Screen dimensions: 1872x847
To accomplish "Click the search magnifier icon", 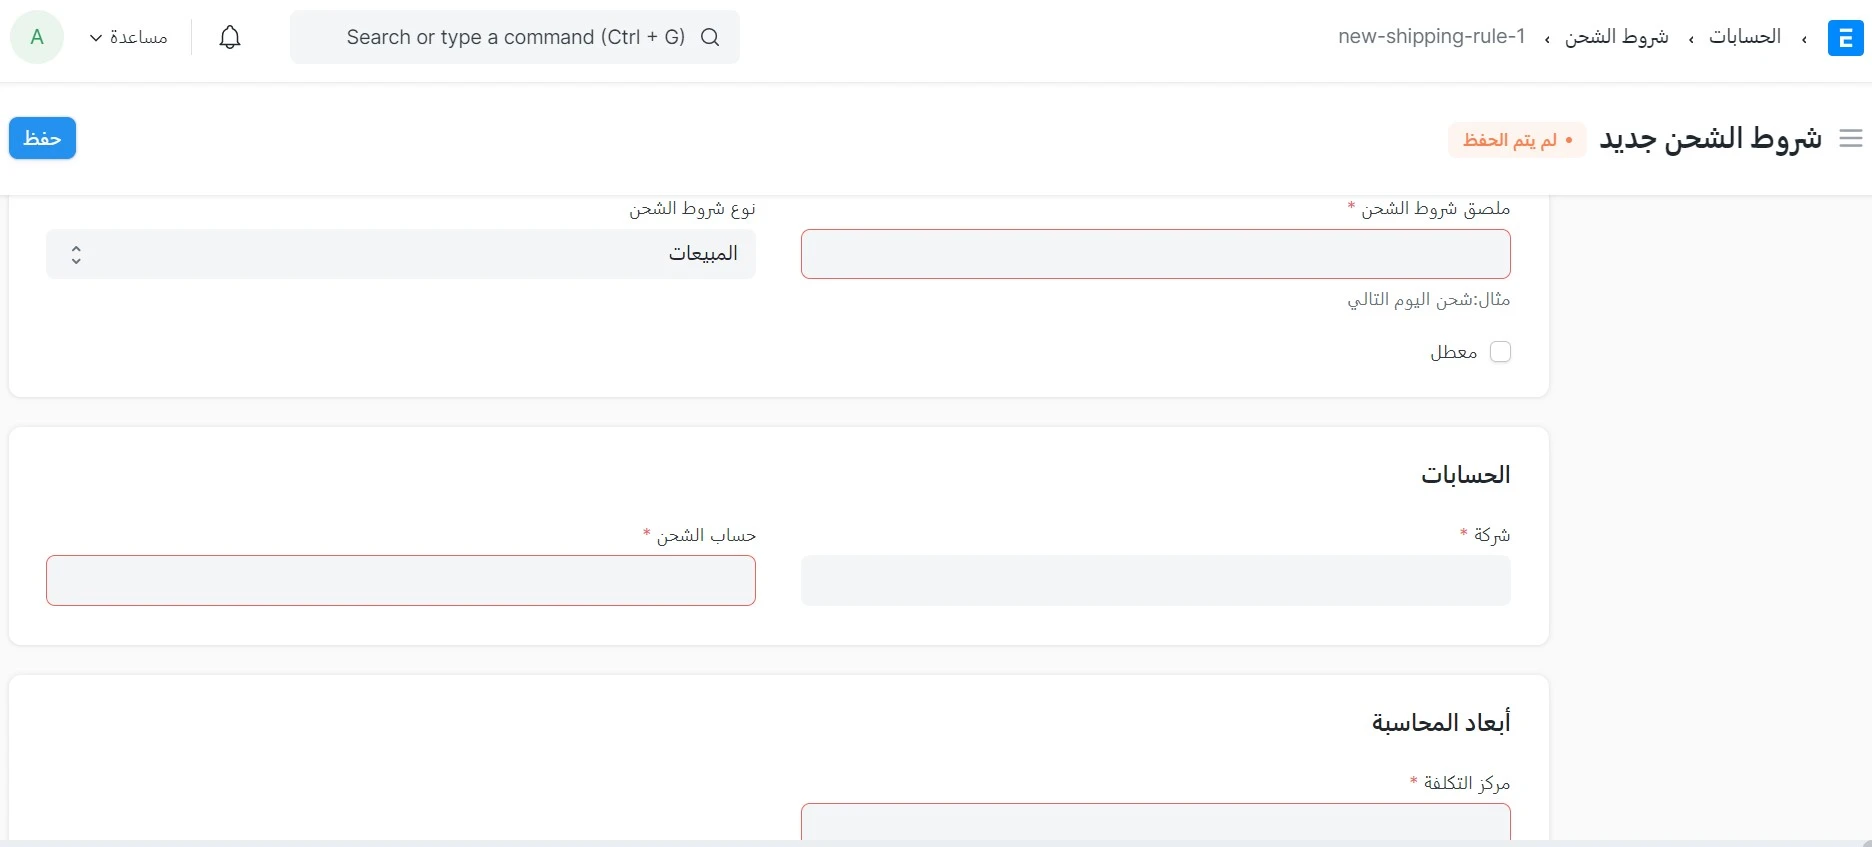I will [x=710, y=37].
